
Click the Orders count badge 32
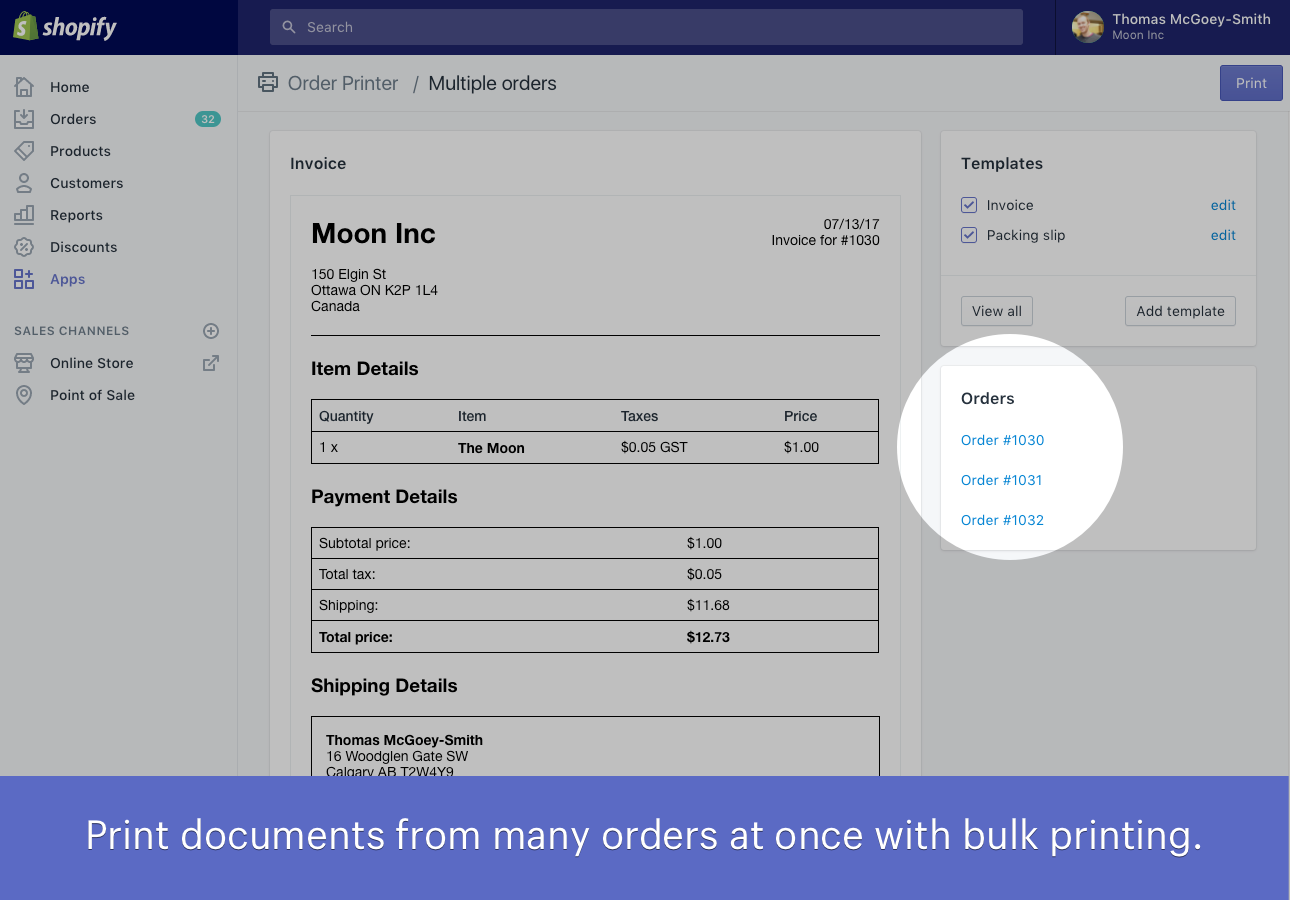208,119
